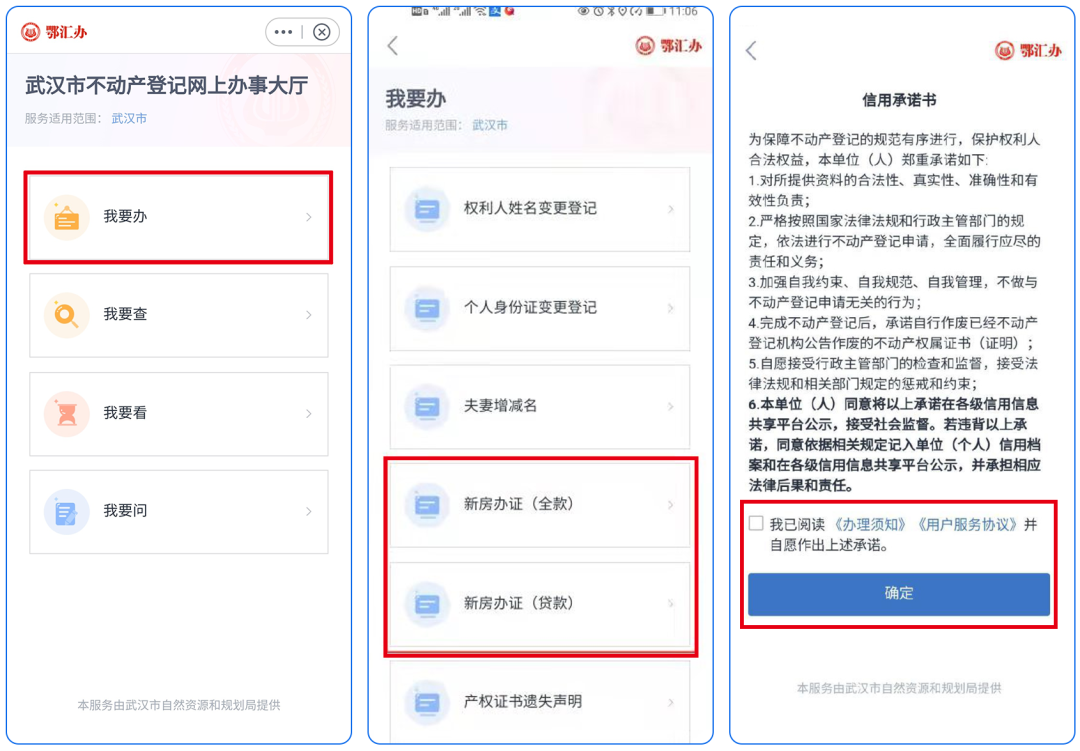
Task: Open the 《用户服务协议》 link
Action: 966,524
